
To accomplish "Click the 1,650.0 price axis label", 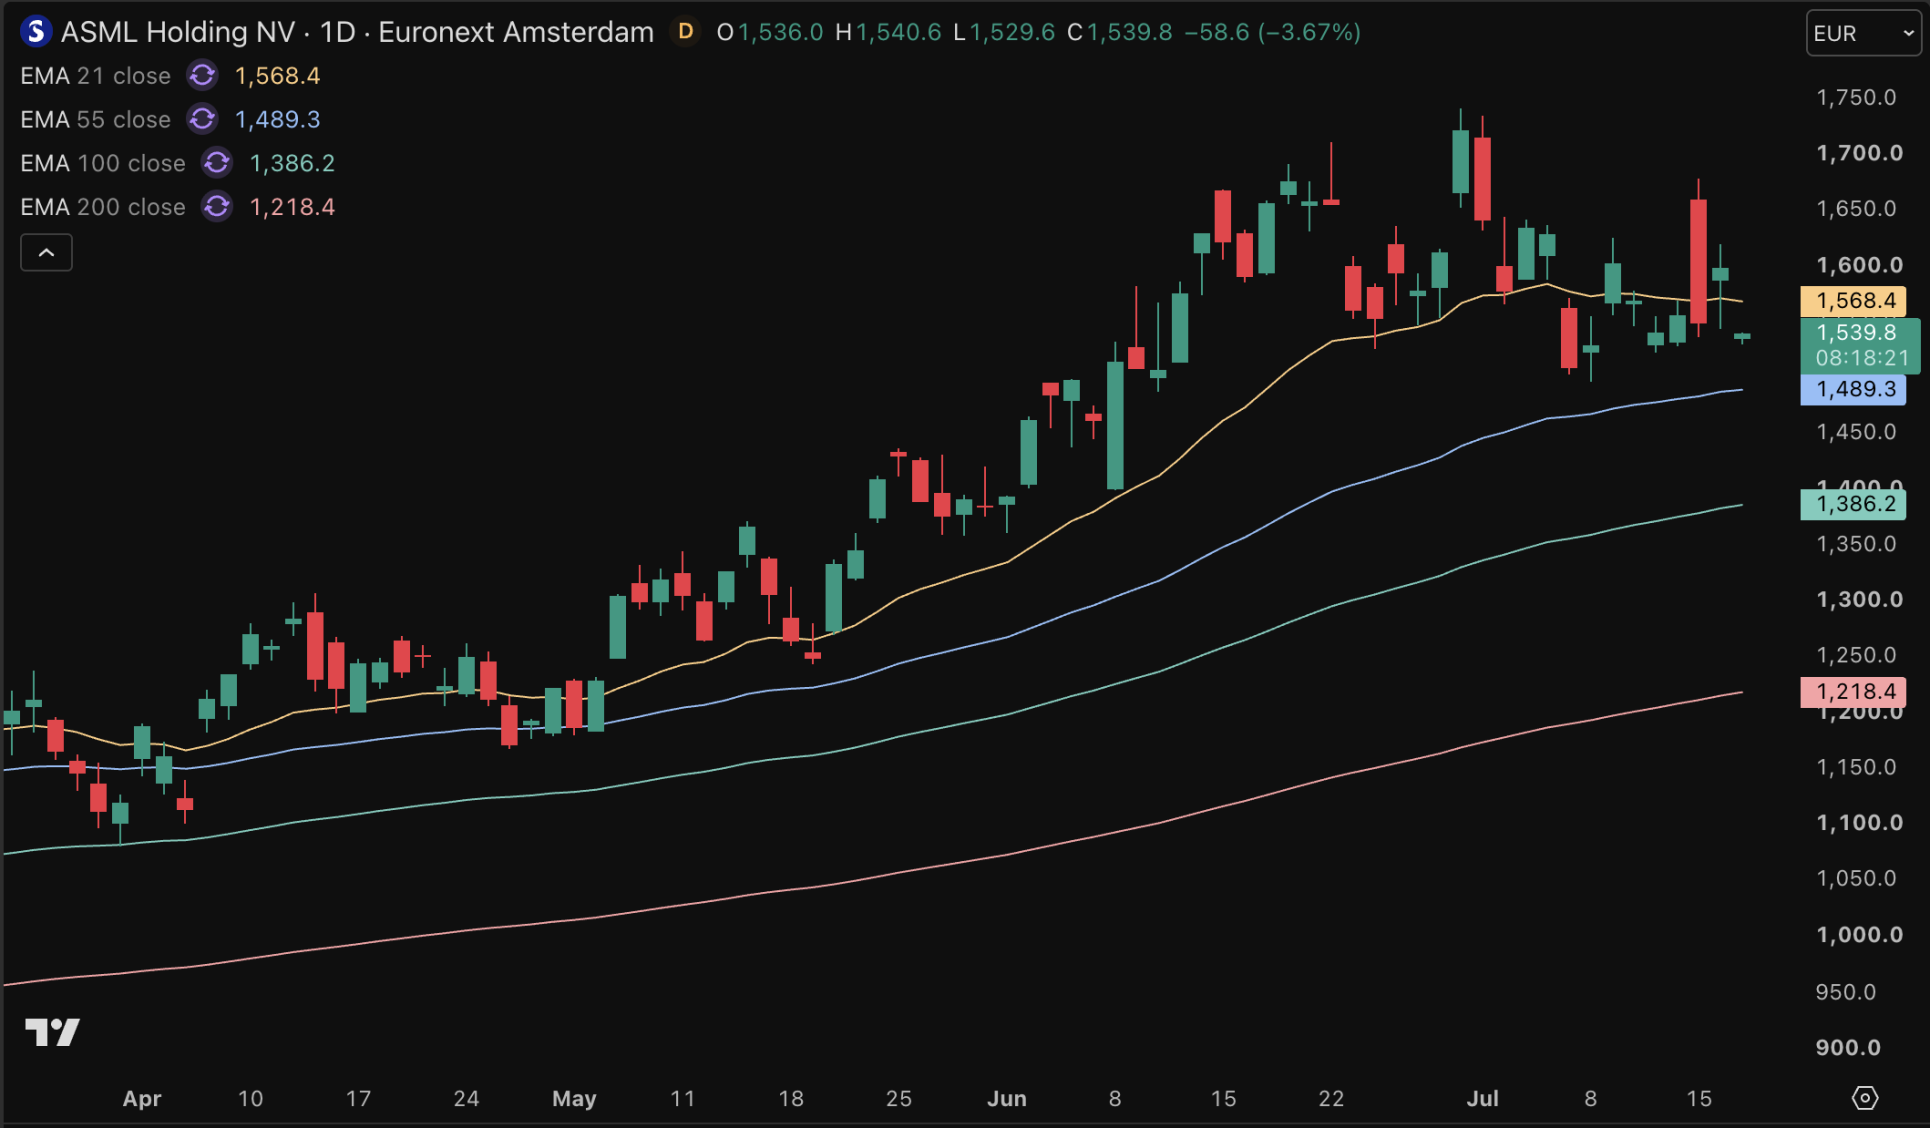I will point(1856,208).
